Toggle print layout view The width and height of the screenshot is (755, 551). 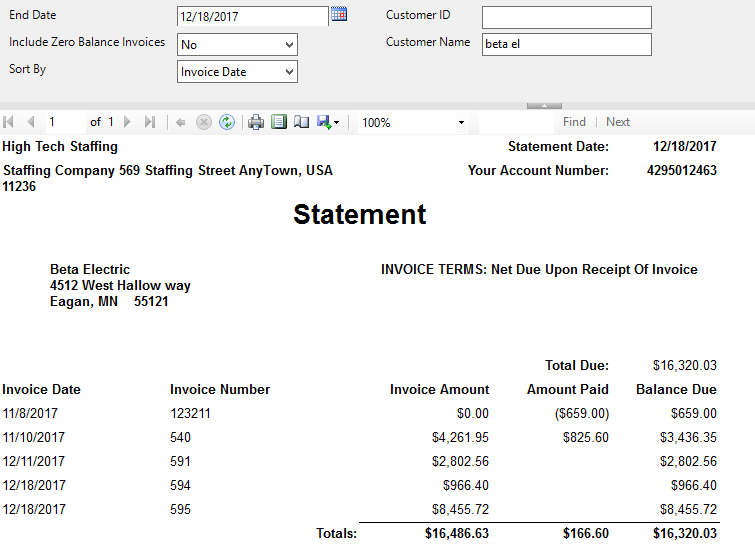(279, 122)
